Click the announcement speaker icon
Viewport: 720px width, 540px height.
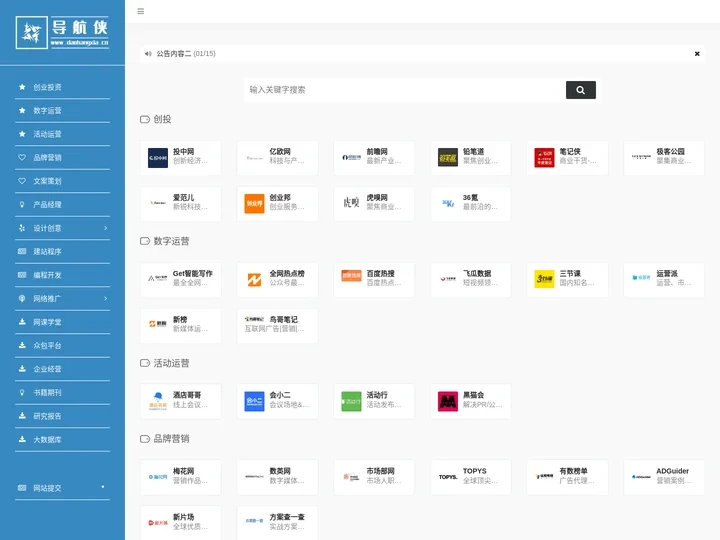pyautogui.click(x=148, y=54)
